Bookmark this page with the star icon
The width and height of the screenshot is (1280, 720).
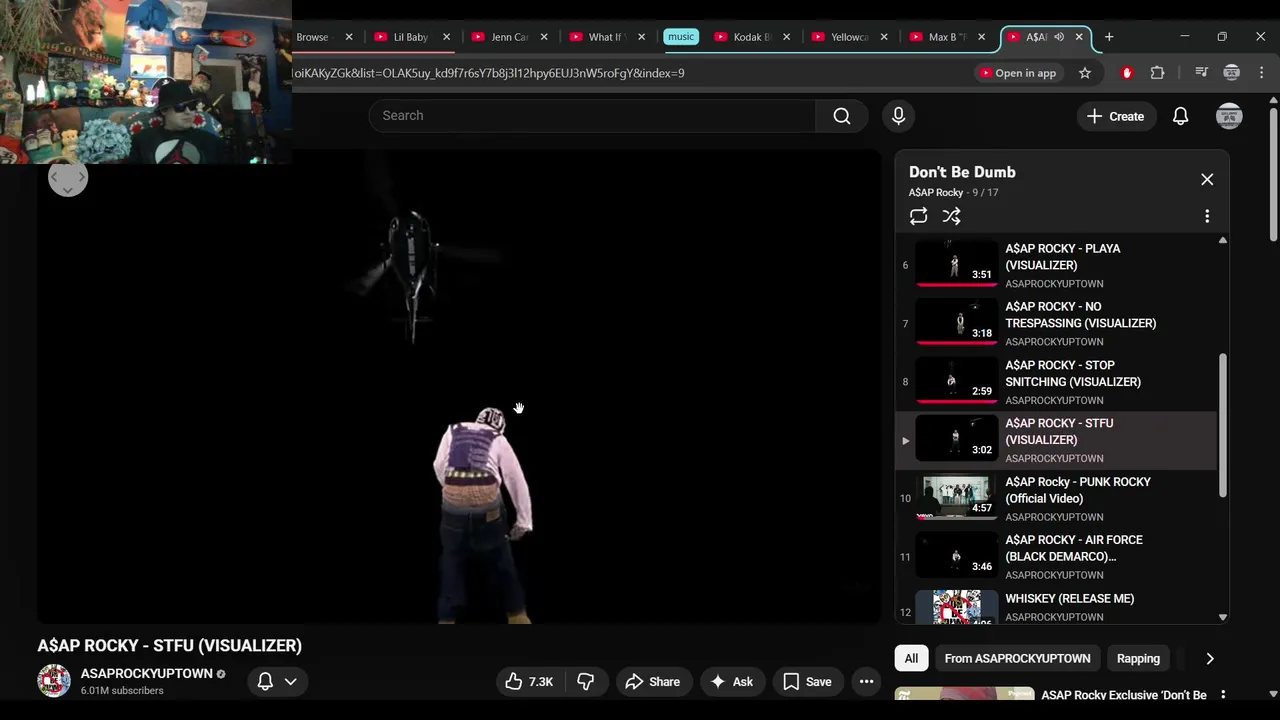(x=1085, y=73)
